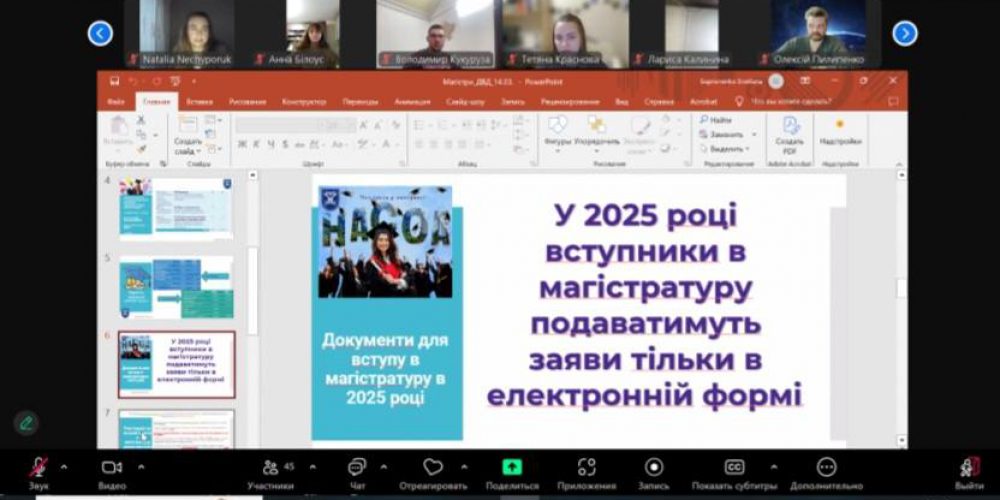The width and height of the screenshot is (1000, 500).
Task: Open the Дополнительно more options icon
Action: (826, 468)
